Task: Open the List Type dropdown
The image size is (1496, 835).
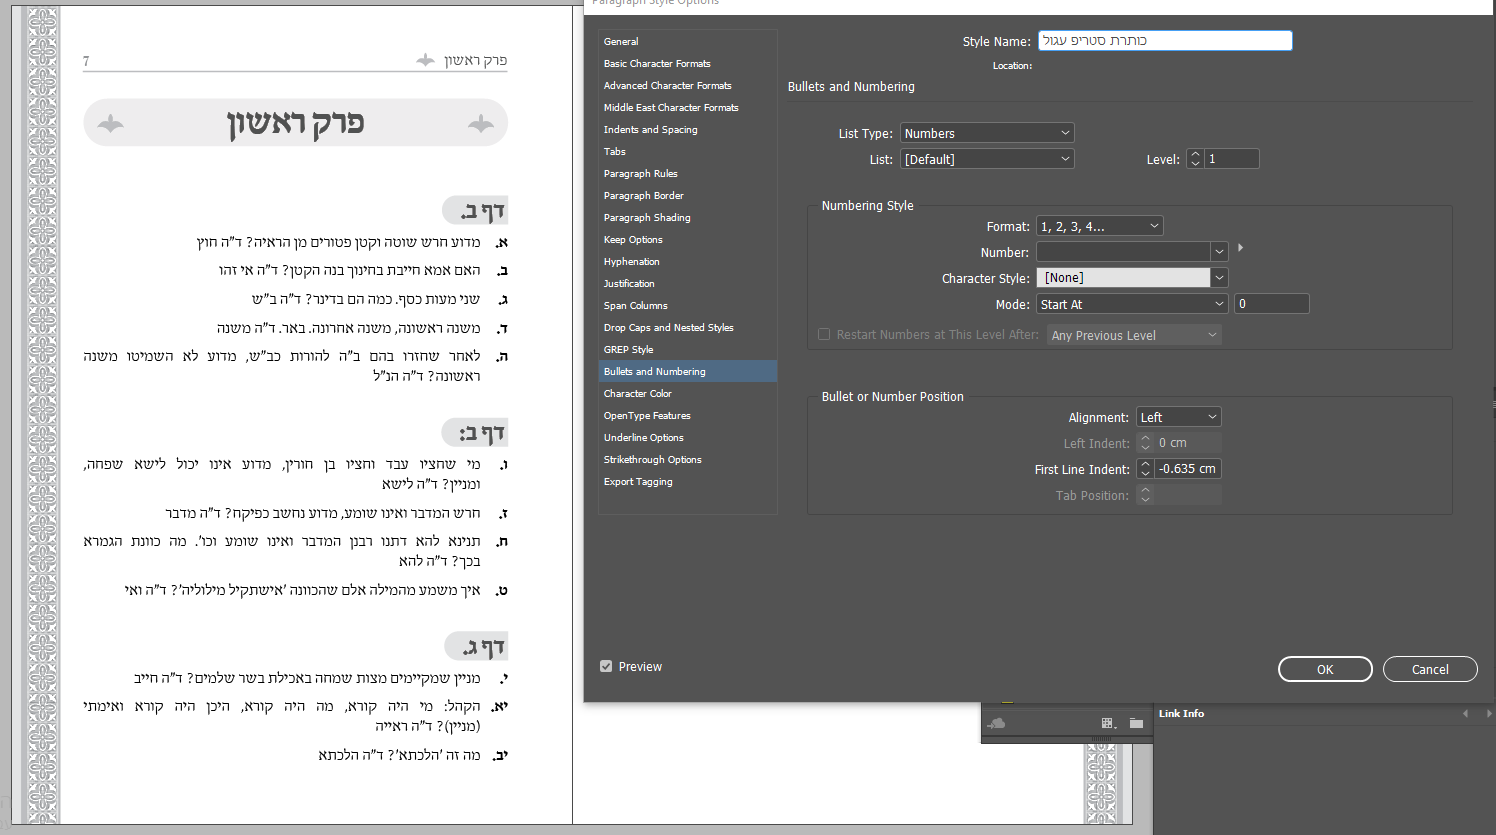Action: coord(987,133)
